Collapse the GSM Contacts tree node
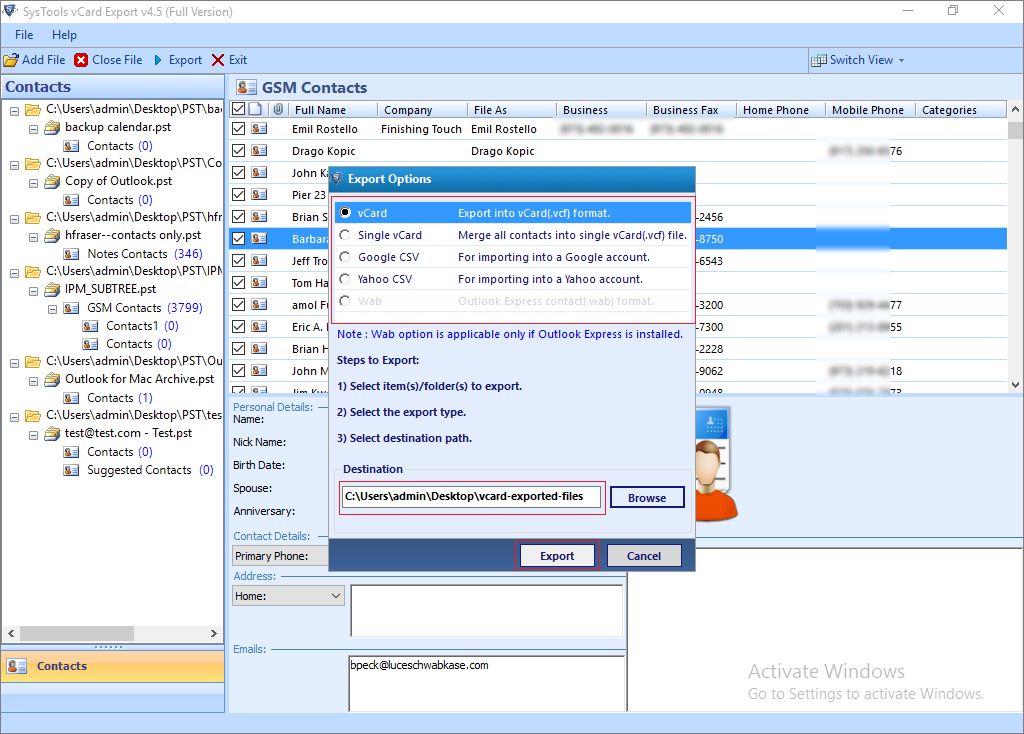 coord(52,310)
